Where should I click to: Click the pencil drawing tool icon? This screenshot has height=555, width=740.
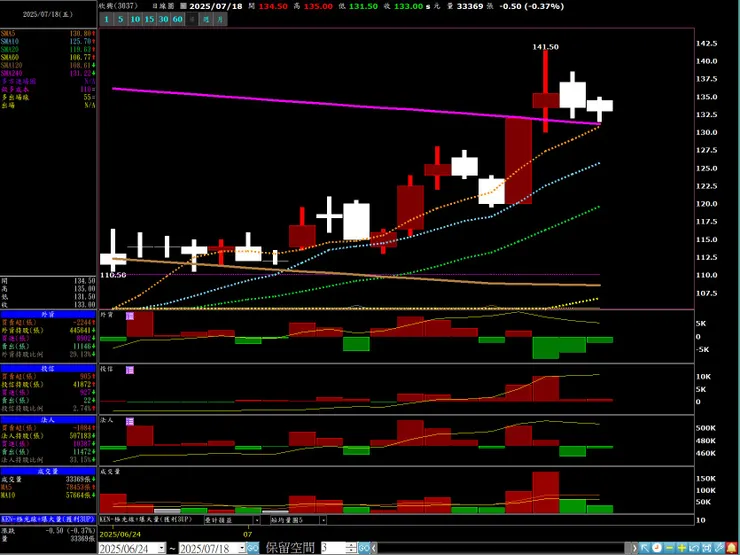point(719,548)
